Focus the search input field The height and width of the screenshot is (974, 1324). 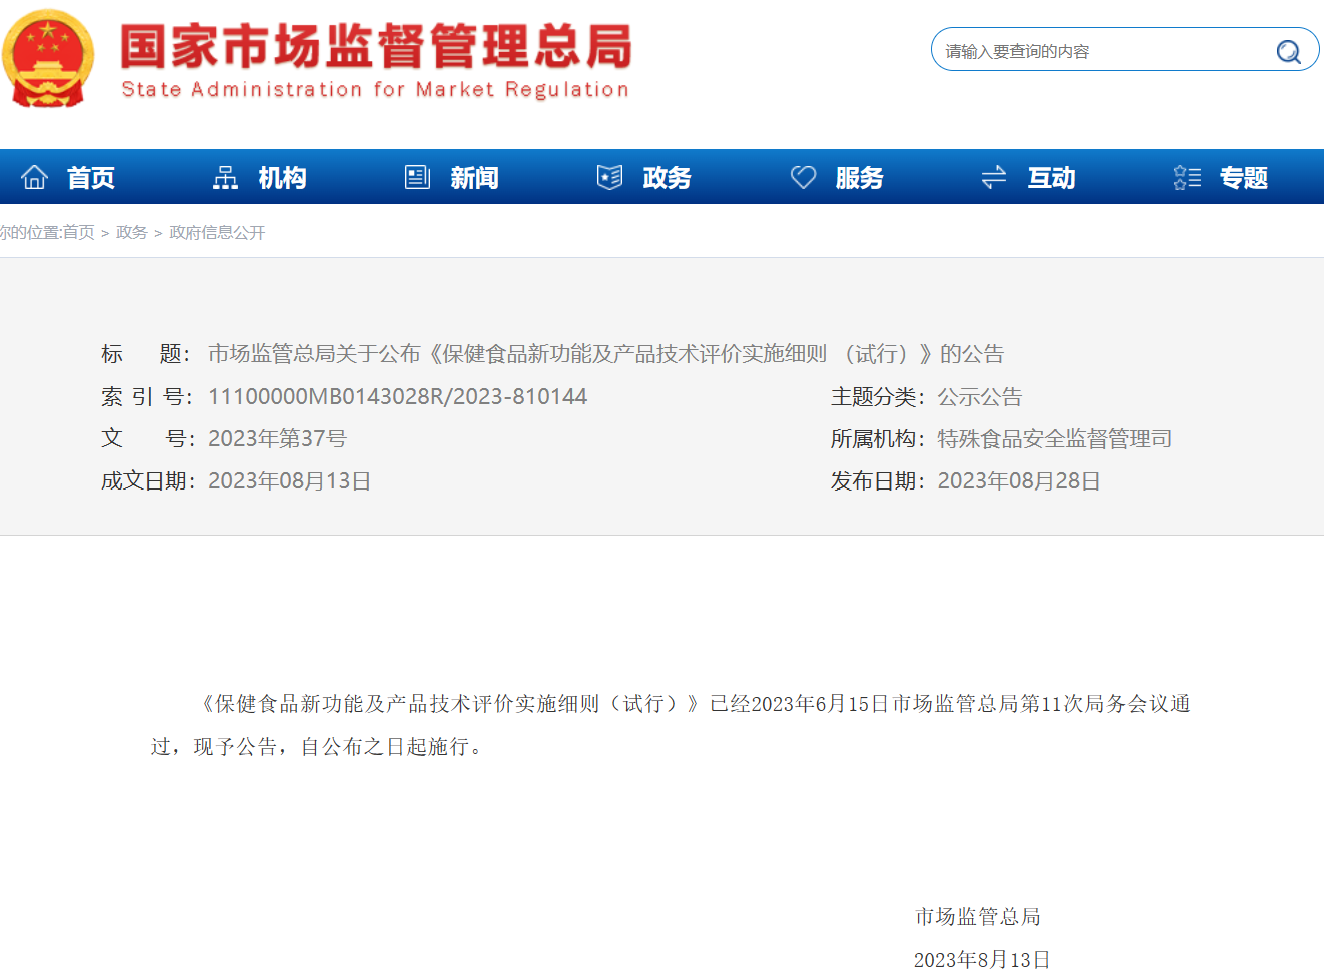(x=1100, y=51)
